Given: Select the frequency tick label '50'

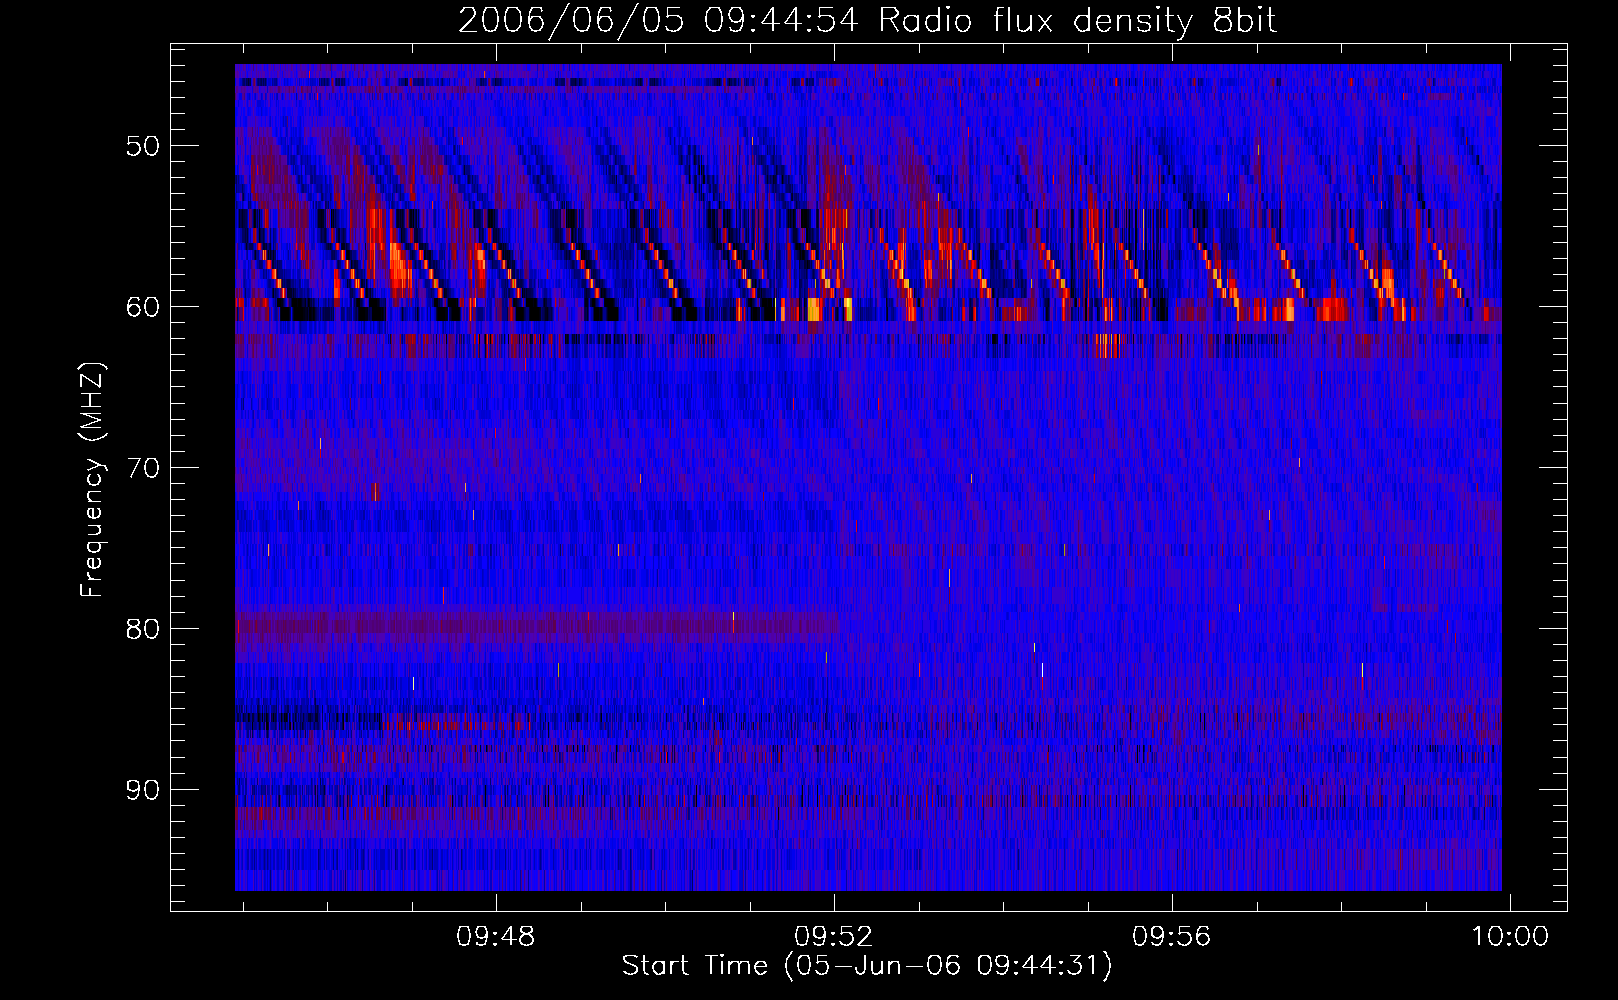Looking at the screenshot, I should click(x=143, y=146).
